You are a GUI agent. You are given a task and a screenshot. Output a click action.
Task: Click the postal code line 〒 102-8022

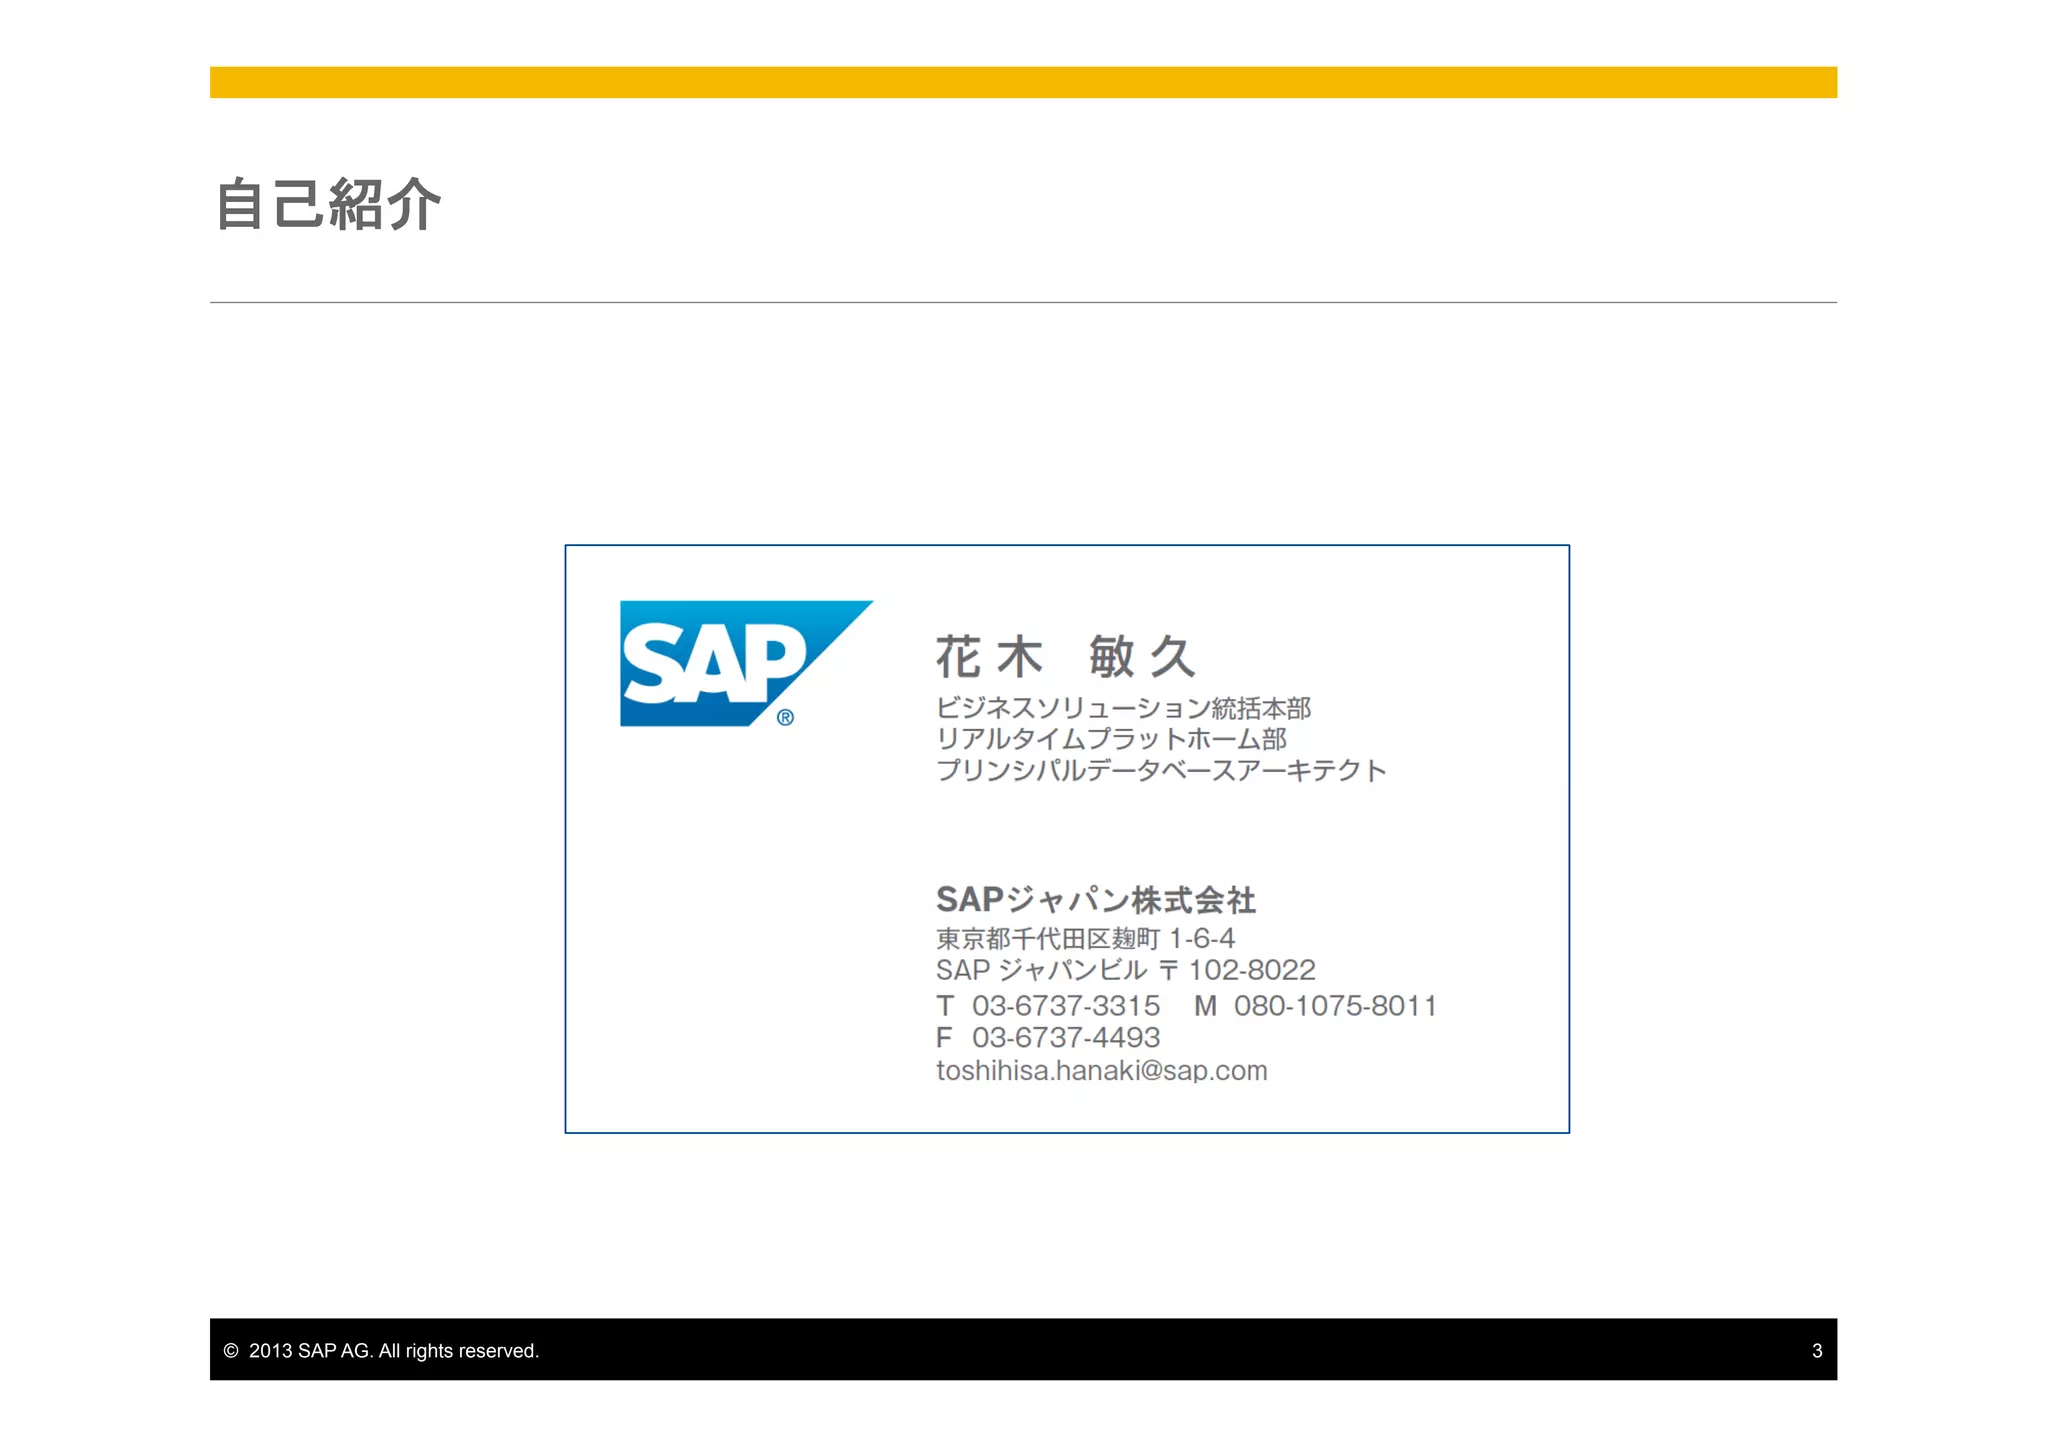pos(1237,969)
